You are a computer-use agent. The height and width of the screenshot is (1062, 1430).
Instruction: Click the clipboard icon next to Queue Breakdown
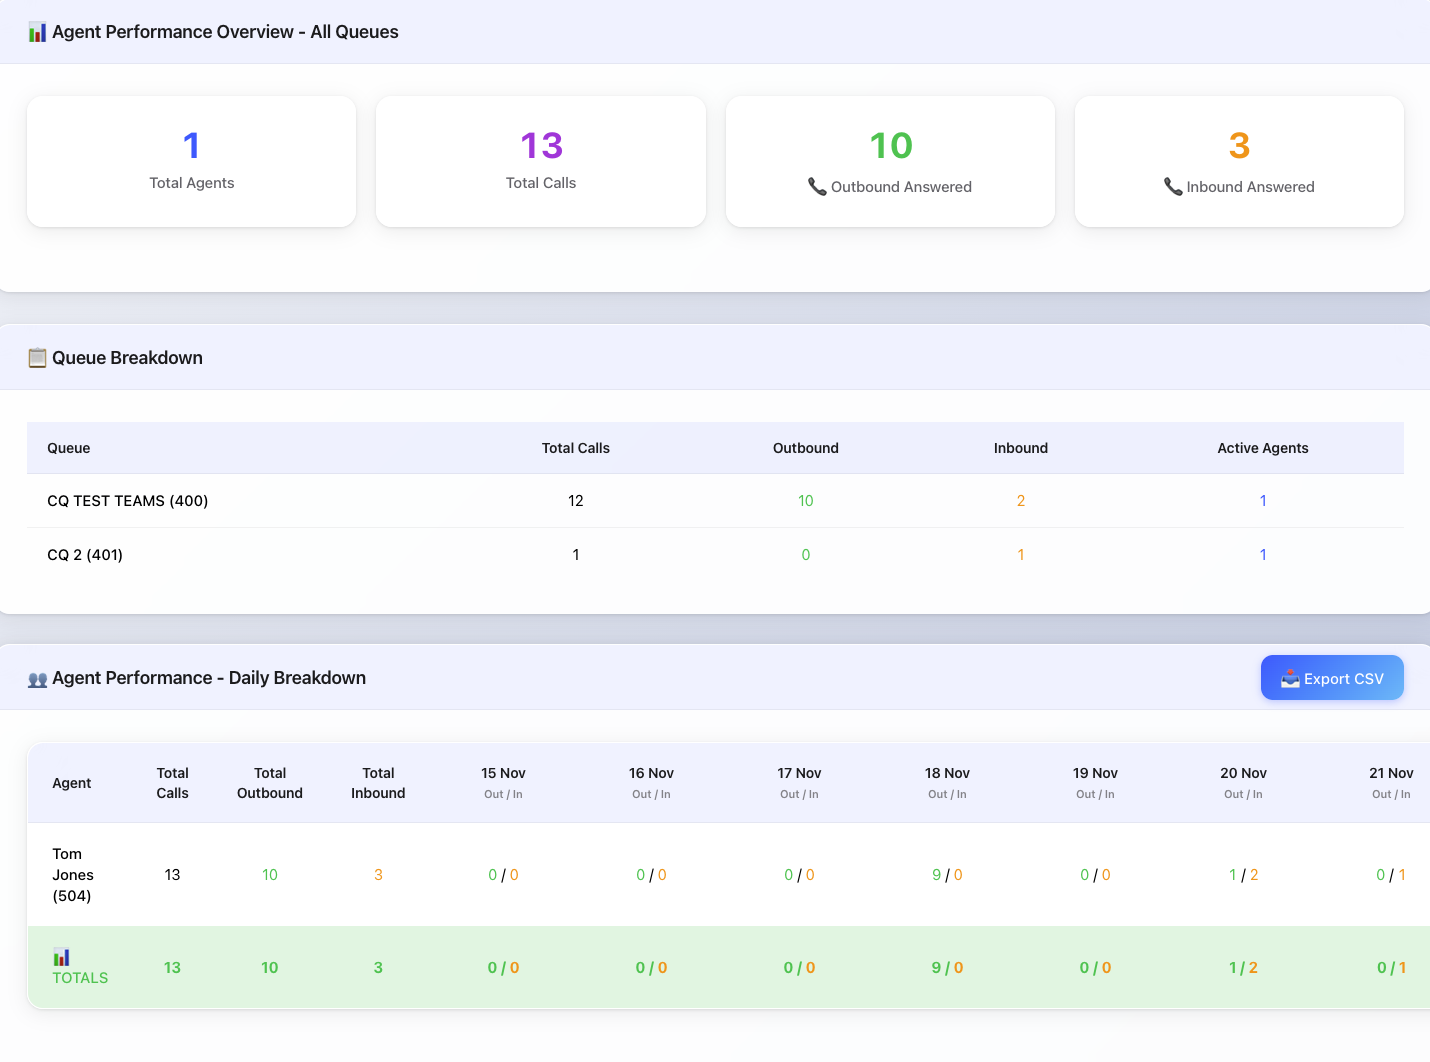[x=37, y=357]
